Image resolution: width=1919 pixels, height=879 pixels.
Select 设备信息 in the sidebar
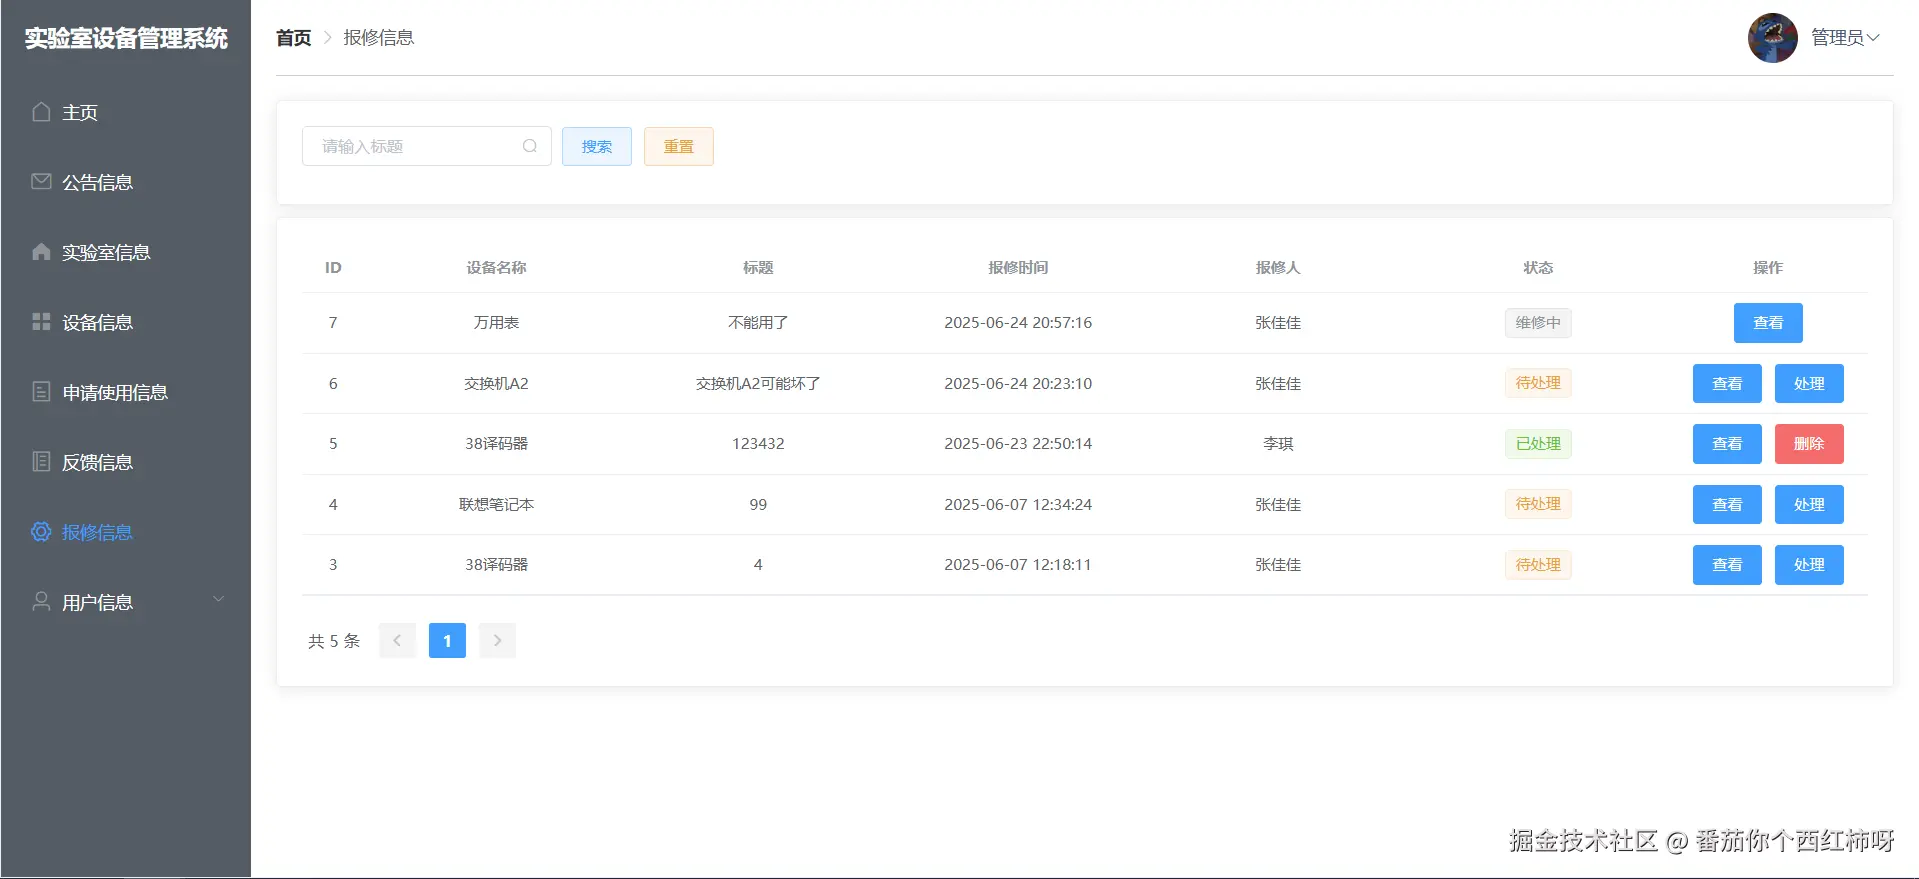(x=126, y=322)
